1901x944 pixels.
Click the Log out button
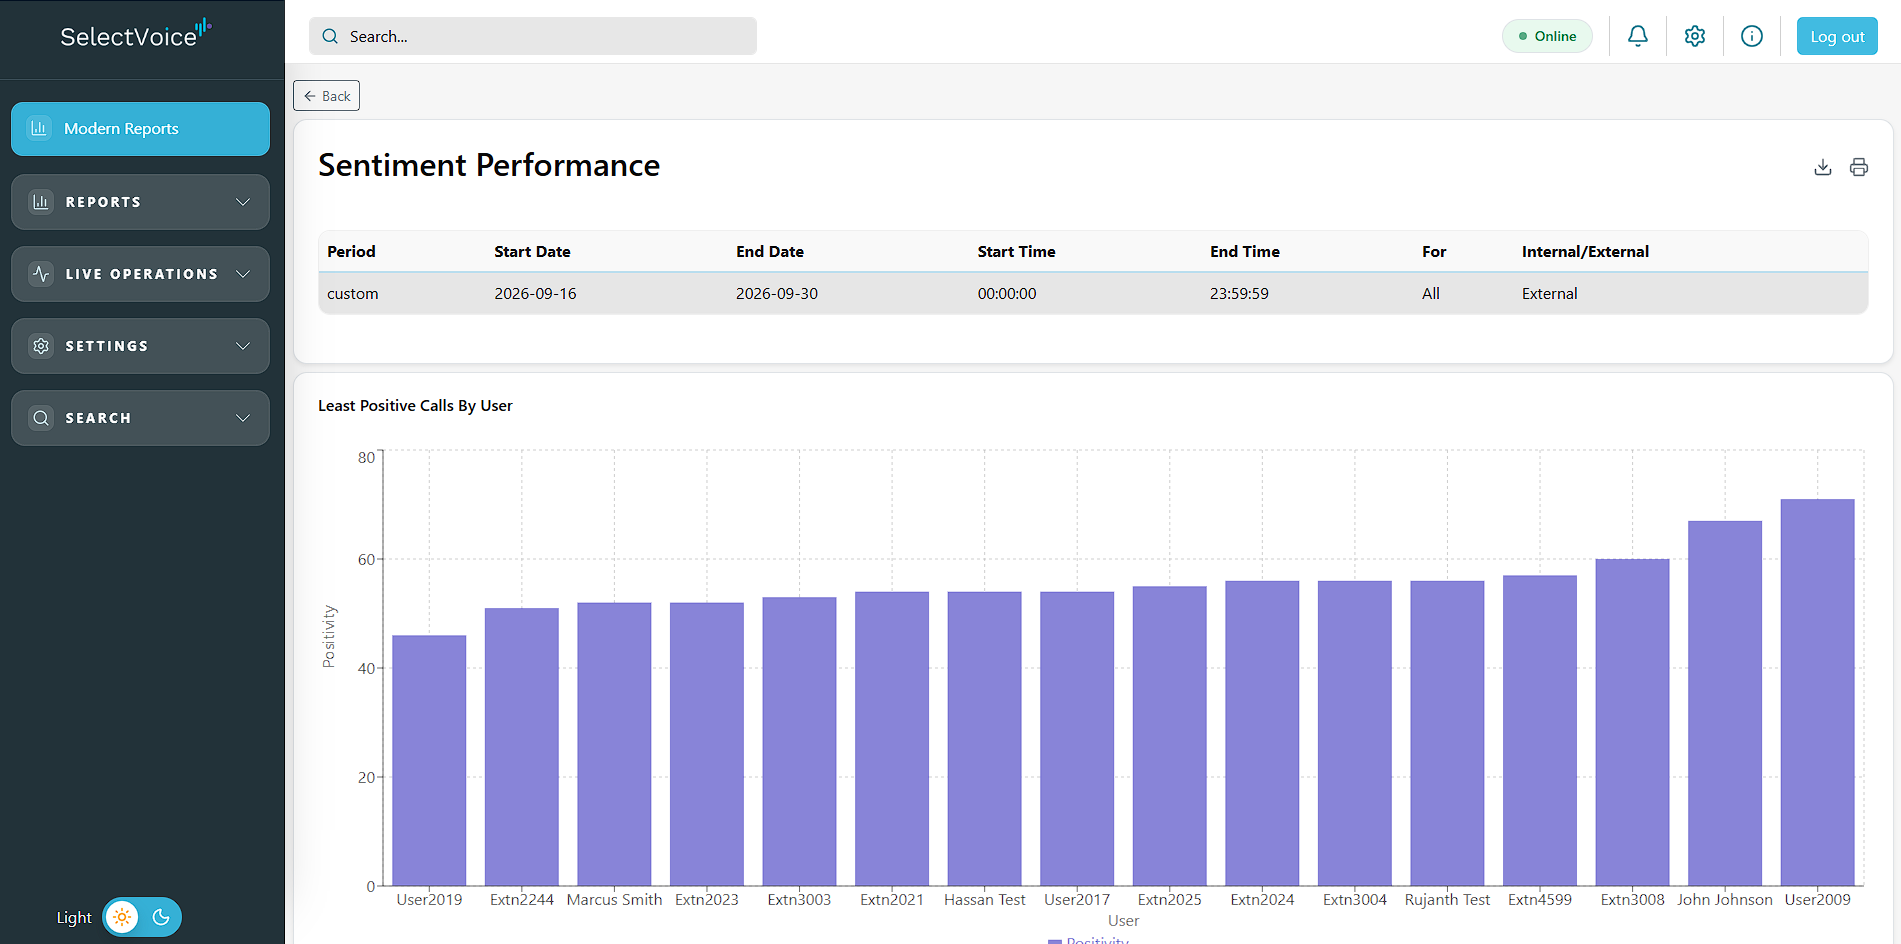(x=1837, y=36)
